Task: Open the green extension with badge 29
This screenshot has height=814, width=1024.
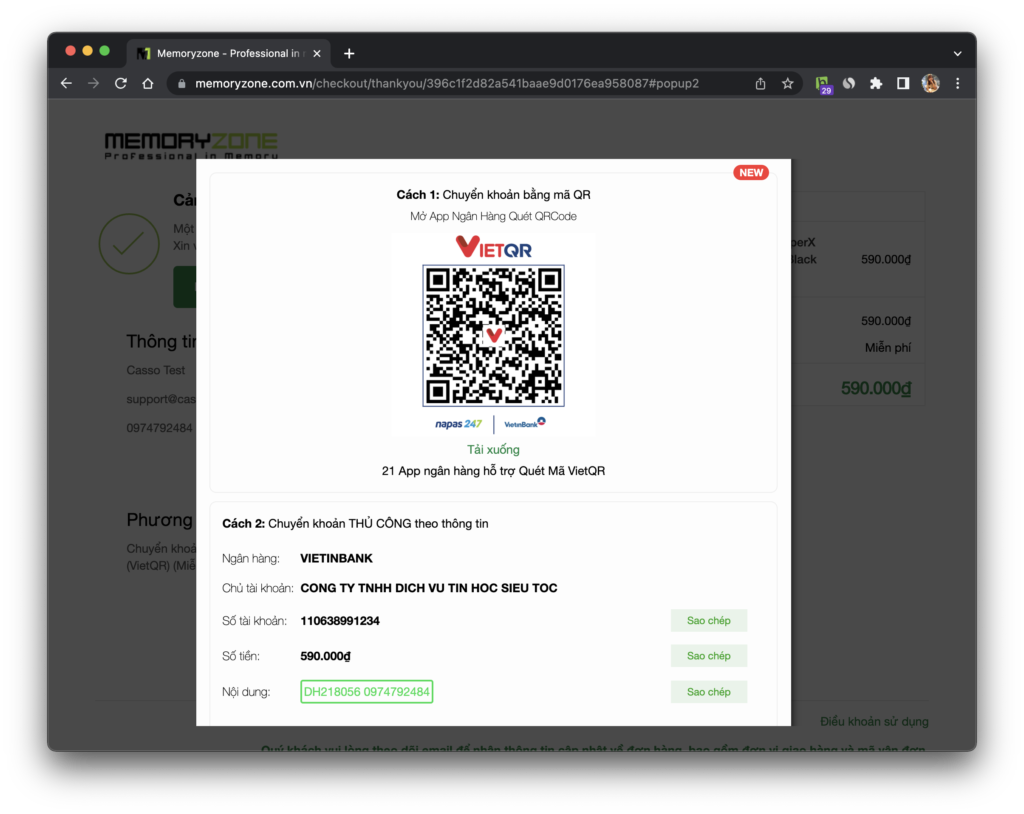Action: click(823, 84)
